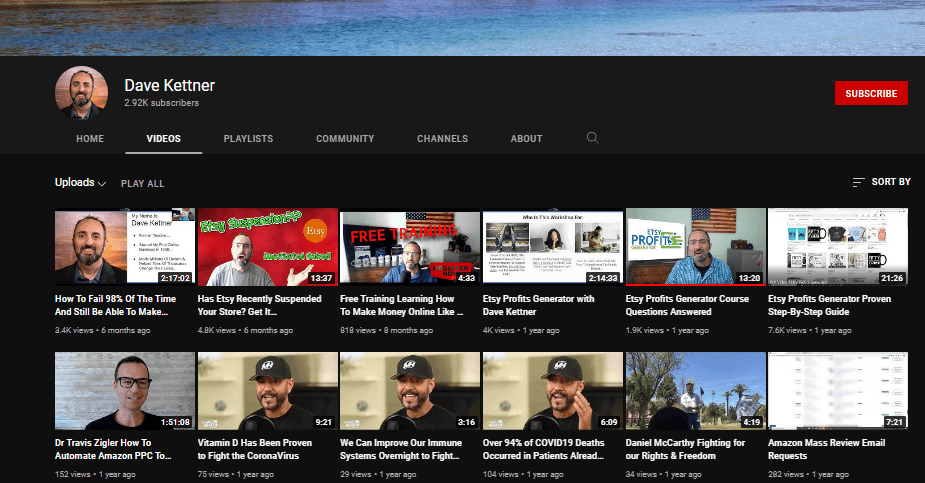The image size is (925, 483).
Task: Open thumbnail of How To Fail 98% video
Action: (x=125, y=247)
